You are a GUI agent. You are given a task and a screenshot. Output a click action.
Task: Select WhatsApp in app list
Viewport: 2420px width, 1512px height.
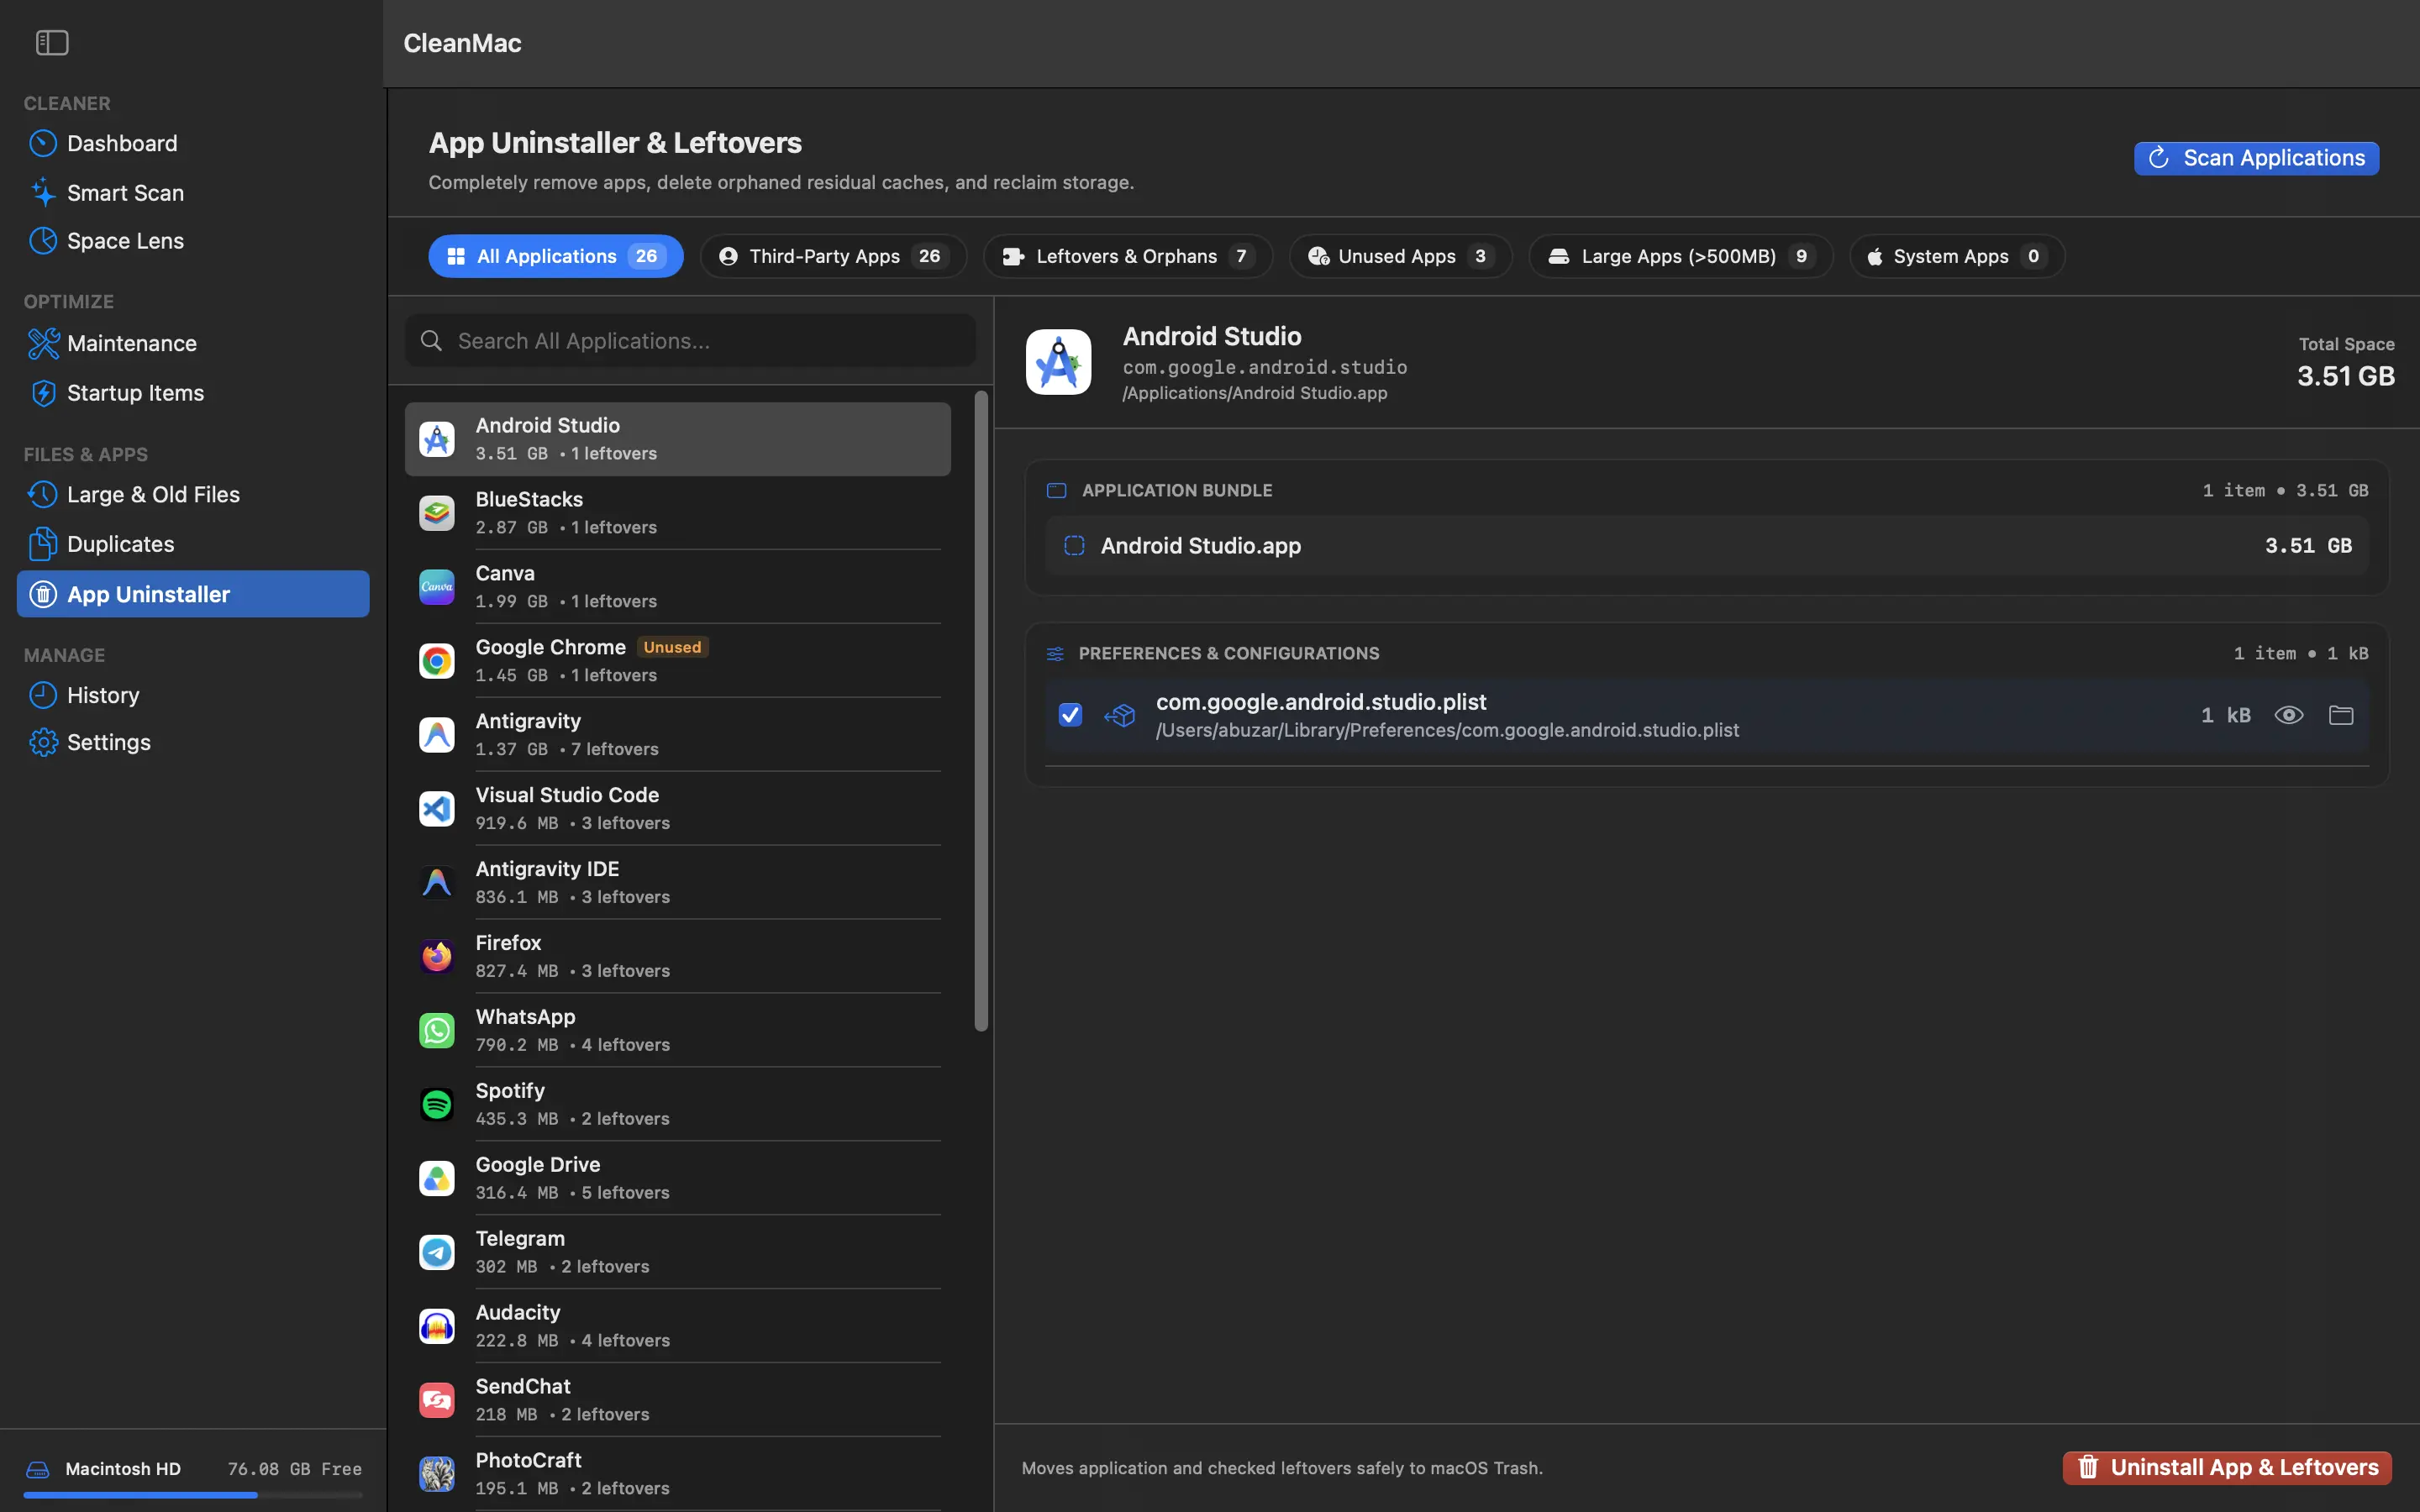[x=677, y=1031]
